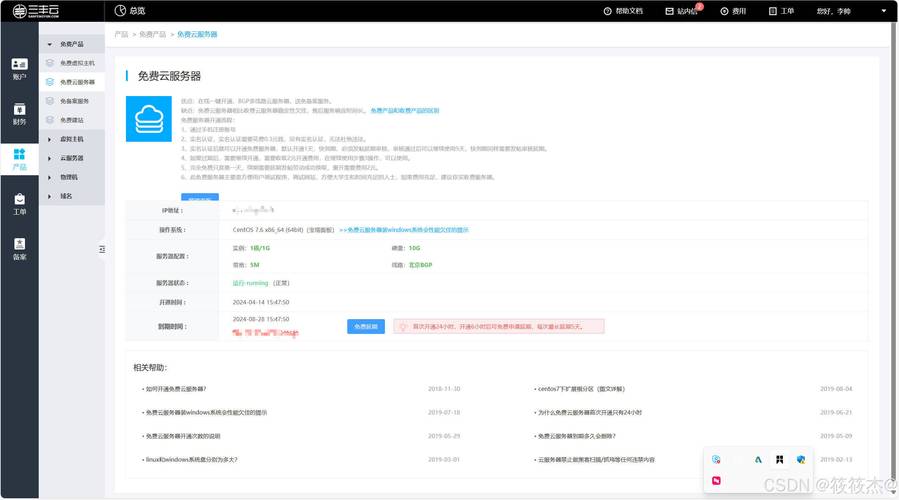
Task: Open 工单 tickets from the top bar
Action: (781, 11)
